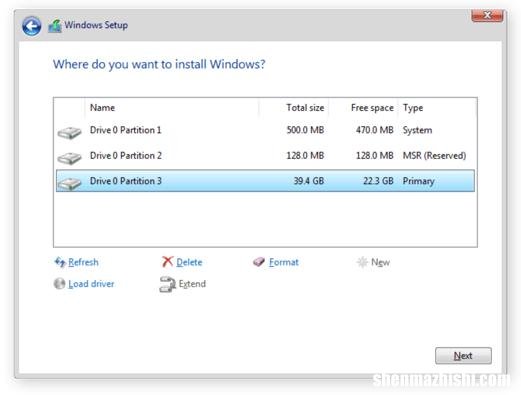521x395 pixels.
Task: Click the System type cell
Action: (x=417, y=130)
